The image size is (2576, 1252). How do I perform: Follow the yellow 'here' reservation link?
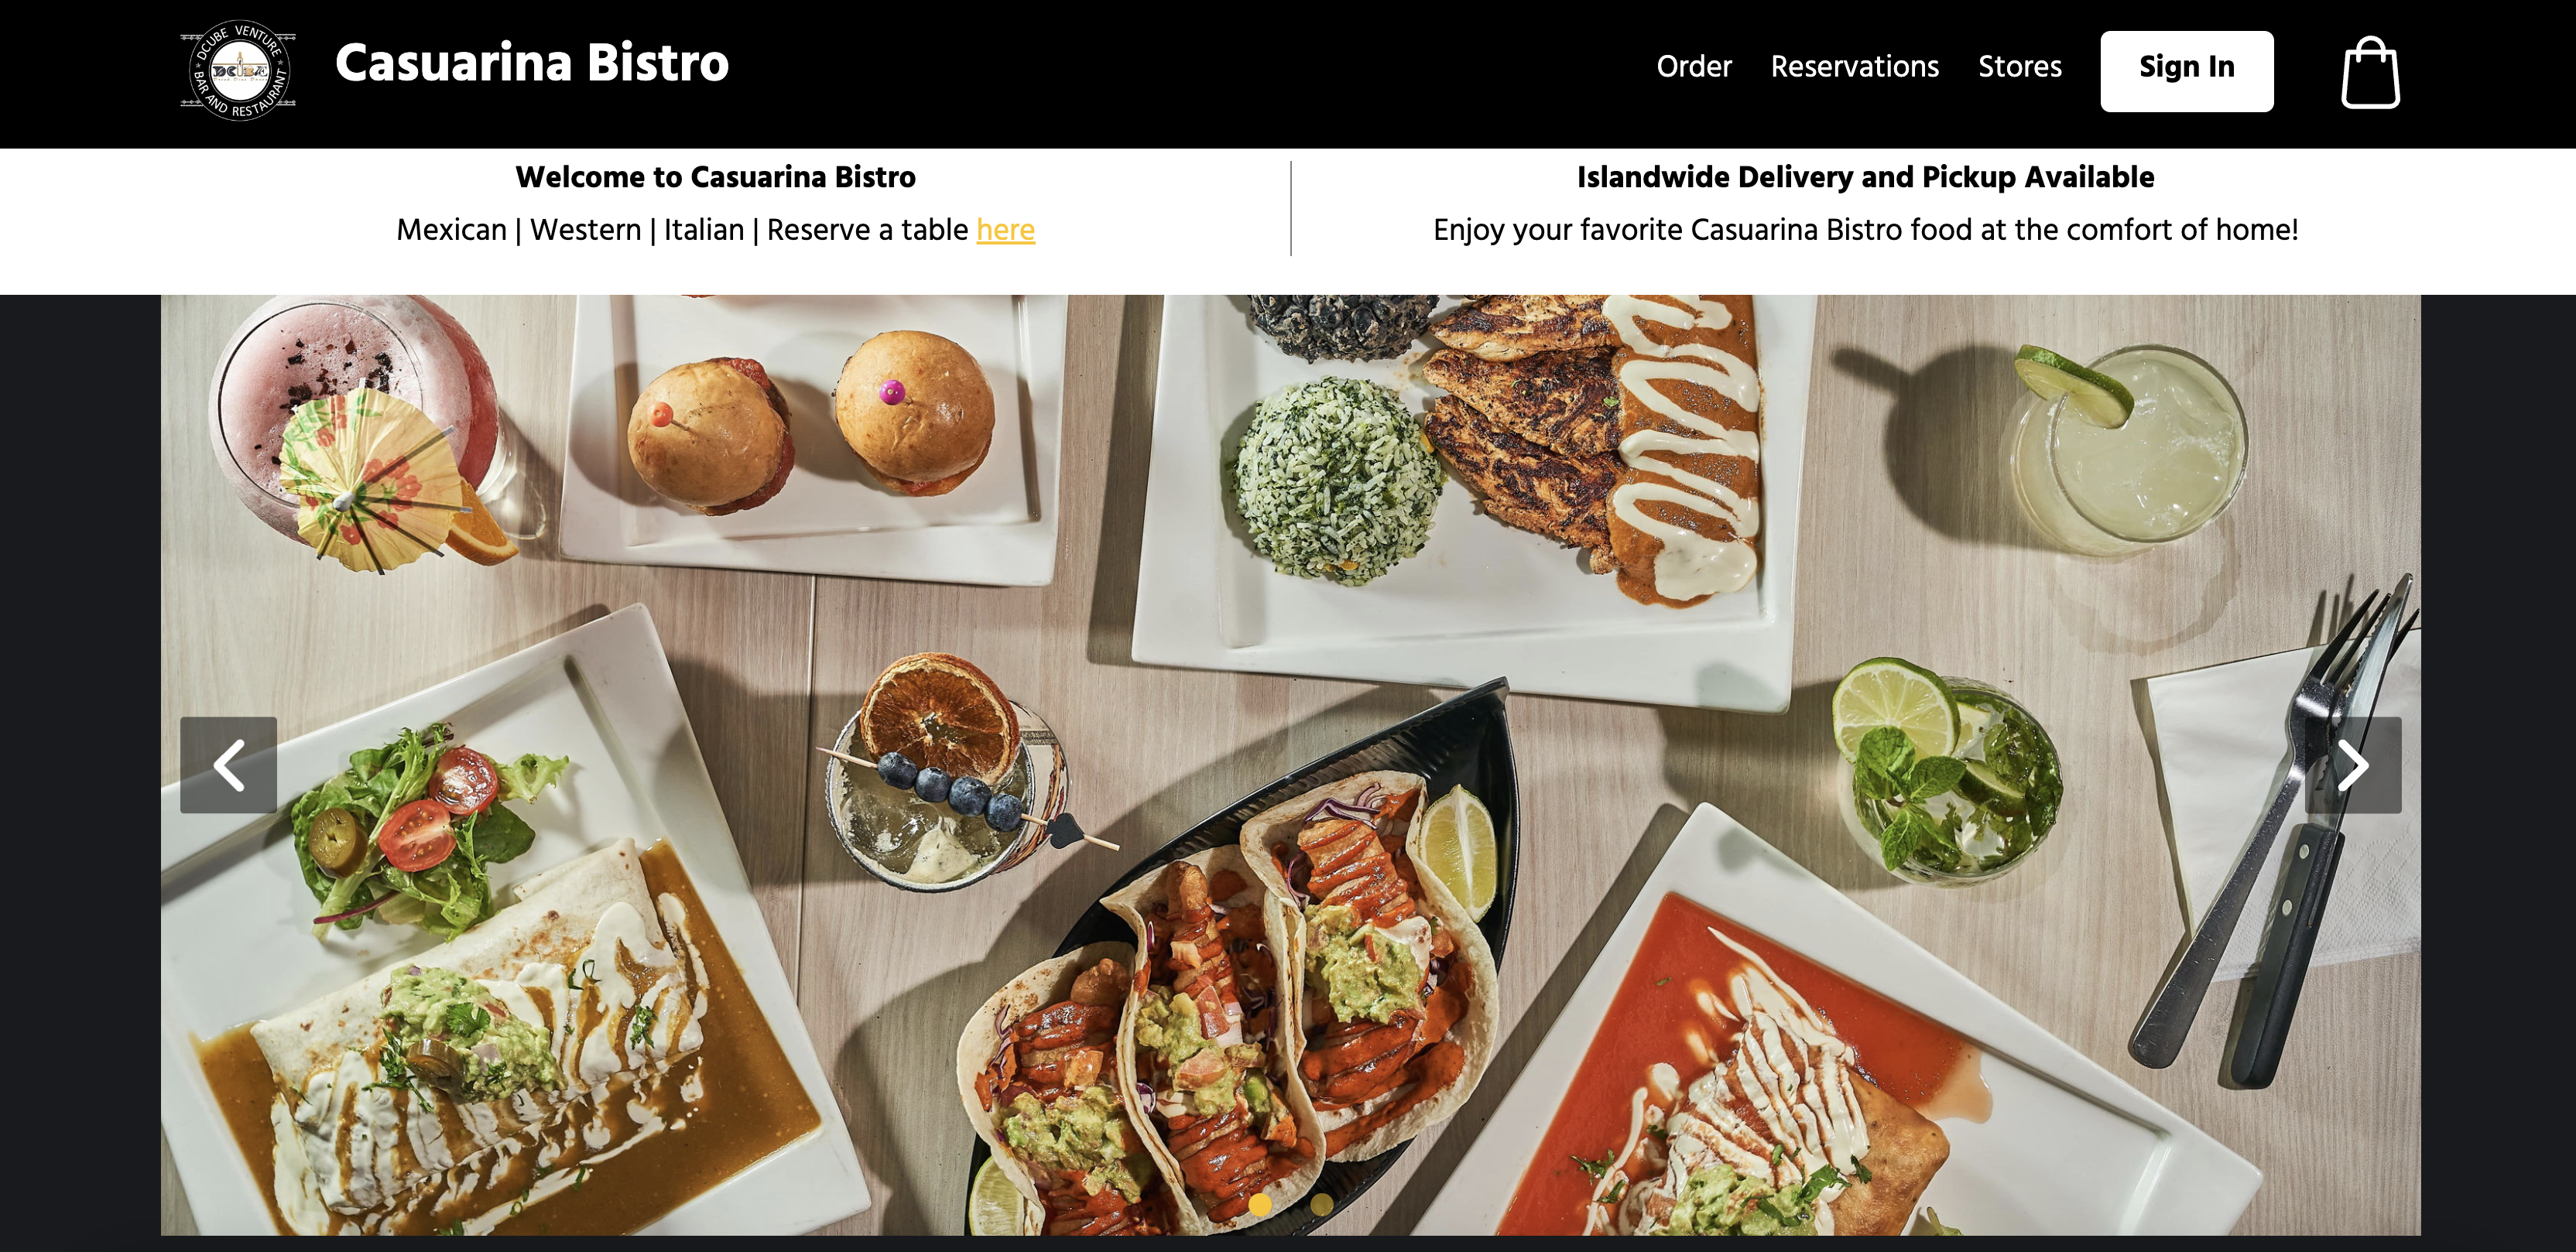(x=1005, y=229)
